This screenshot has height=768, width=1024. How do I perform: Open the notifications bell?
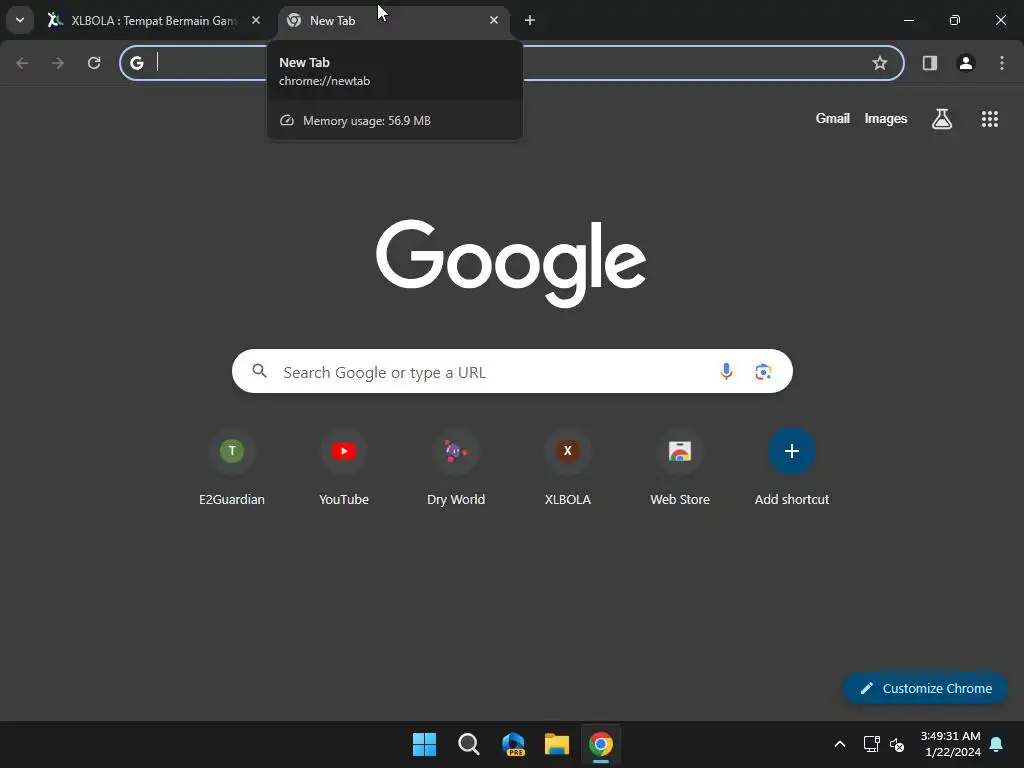pos(997,744)
